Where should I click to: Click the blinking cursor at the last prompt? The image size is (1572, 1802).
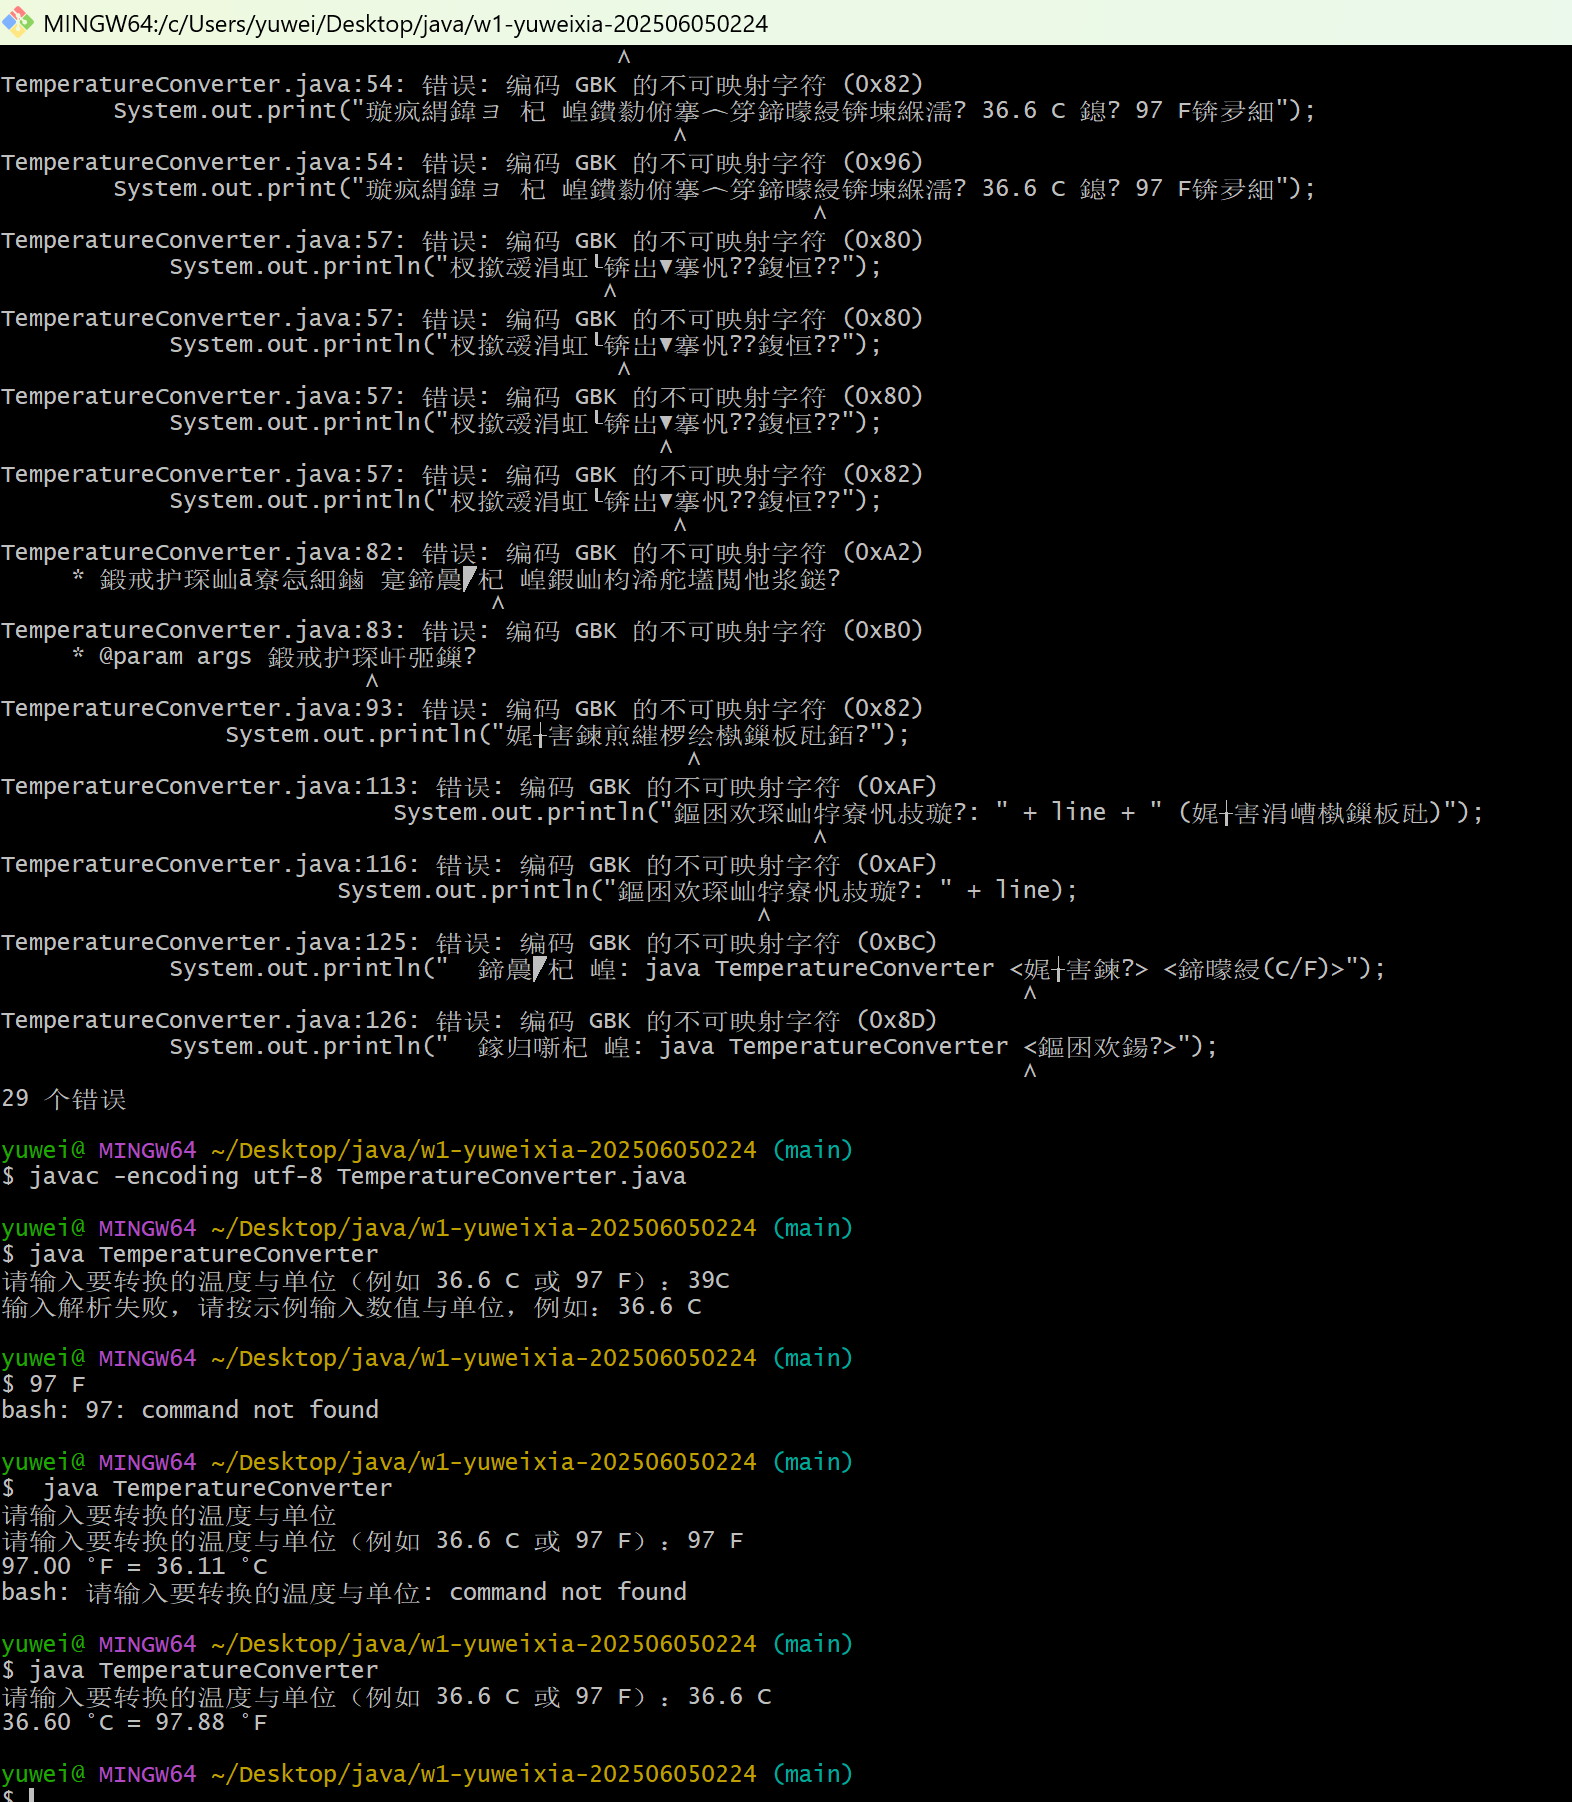[x=31, y=1795]
